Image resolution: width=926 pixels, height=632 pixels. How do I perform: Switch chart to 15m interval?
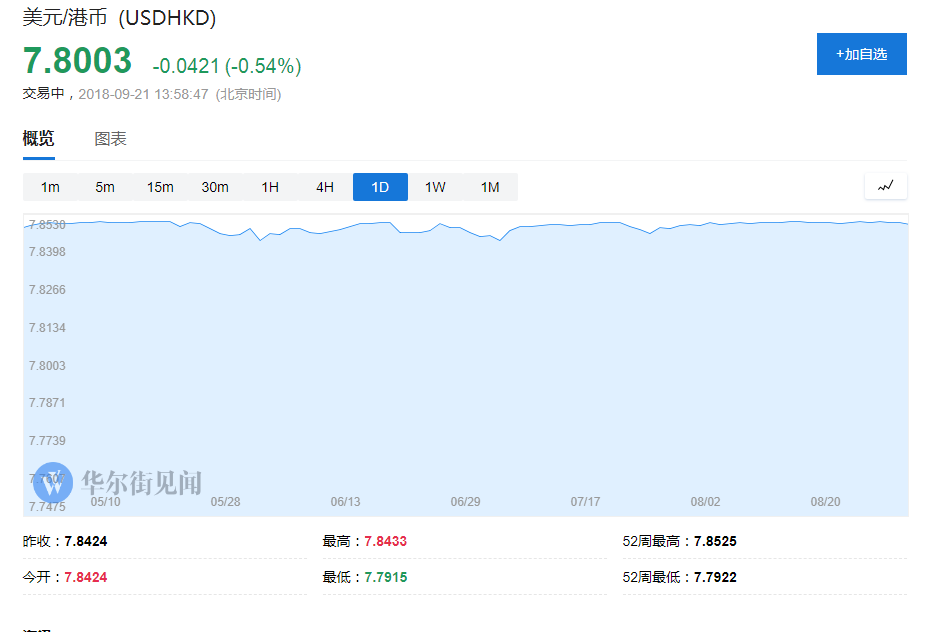(160, 187)
